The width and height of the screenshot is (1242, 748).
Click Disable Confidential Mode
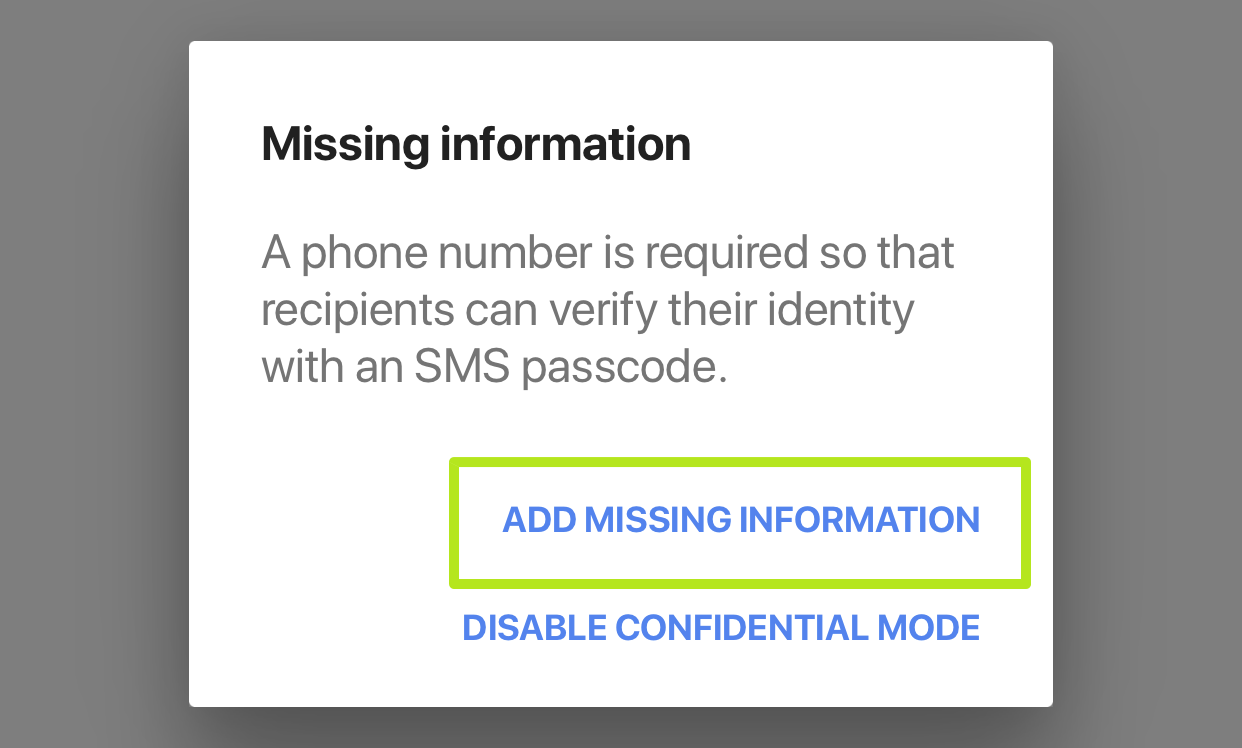click(720, 628)
